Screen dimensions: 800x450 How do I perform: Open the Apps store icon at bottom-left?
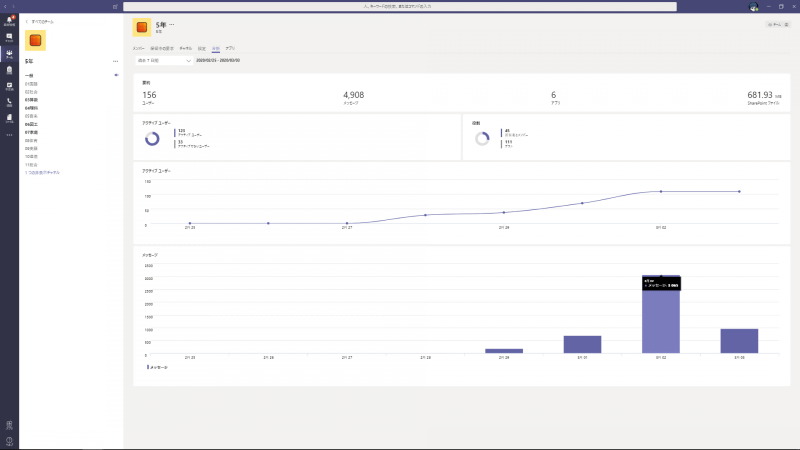[9, 425]
